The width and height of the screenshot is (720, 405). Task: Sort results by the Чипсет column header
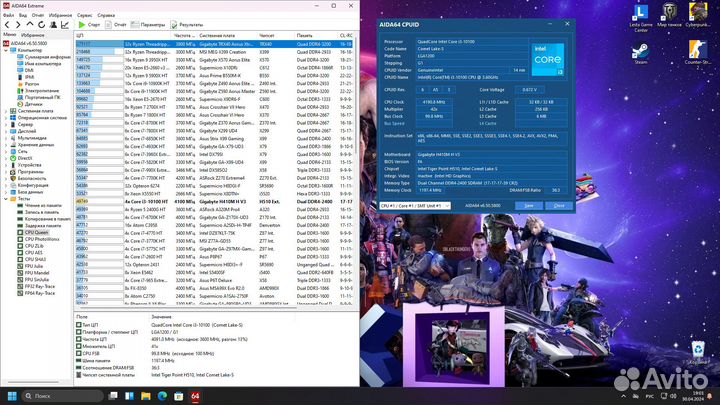pos(276,35)
